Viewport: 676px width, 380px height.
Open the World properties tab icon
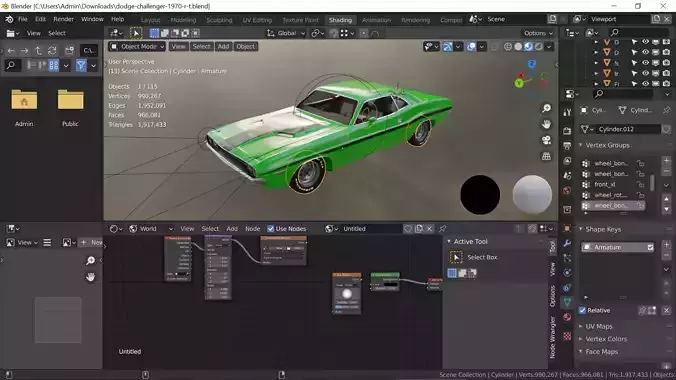567,191
